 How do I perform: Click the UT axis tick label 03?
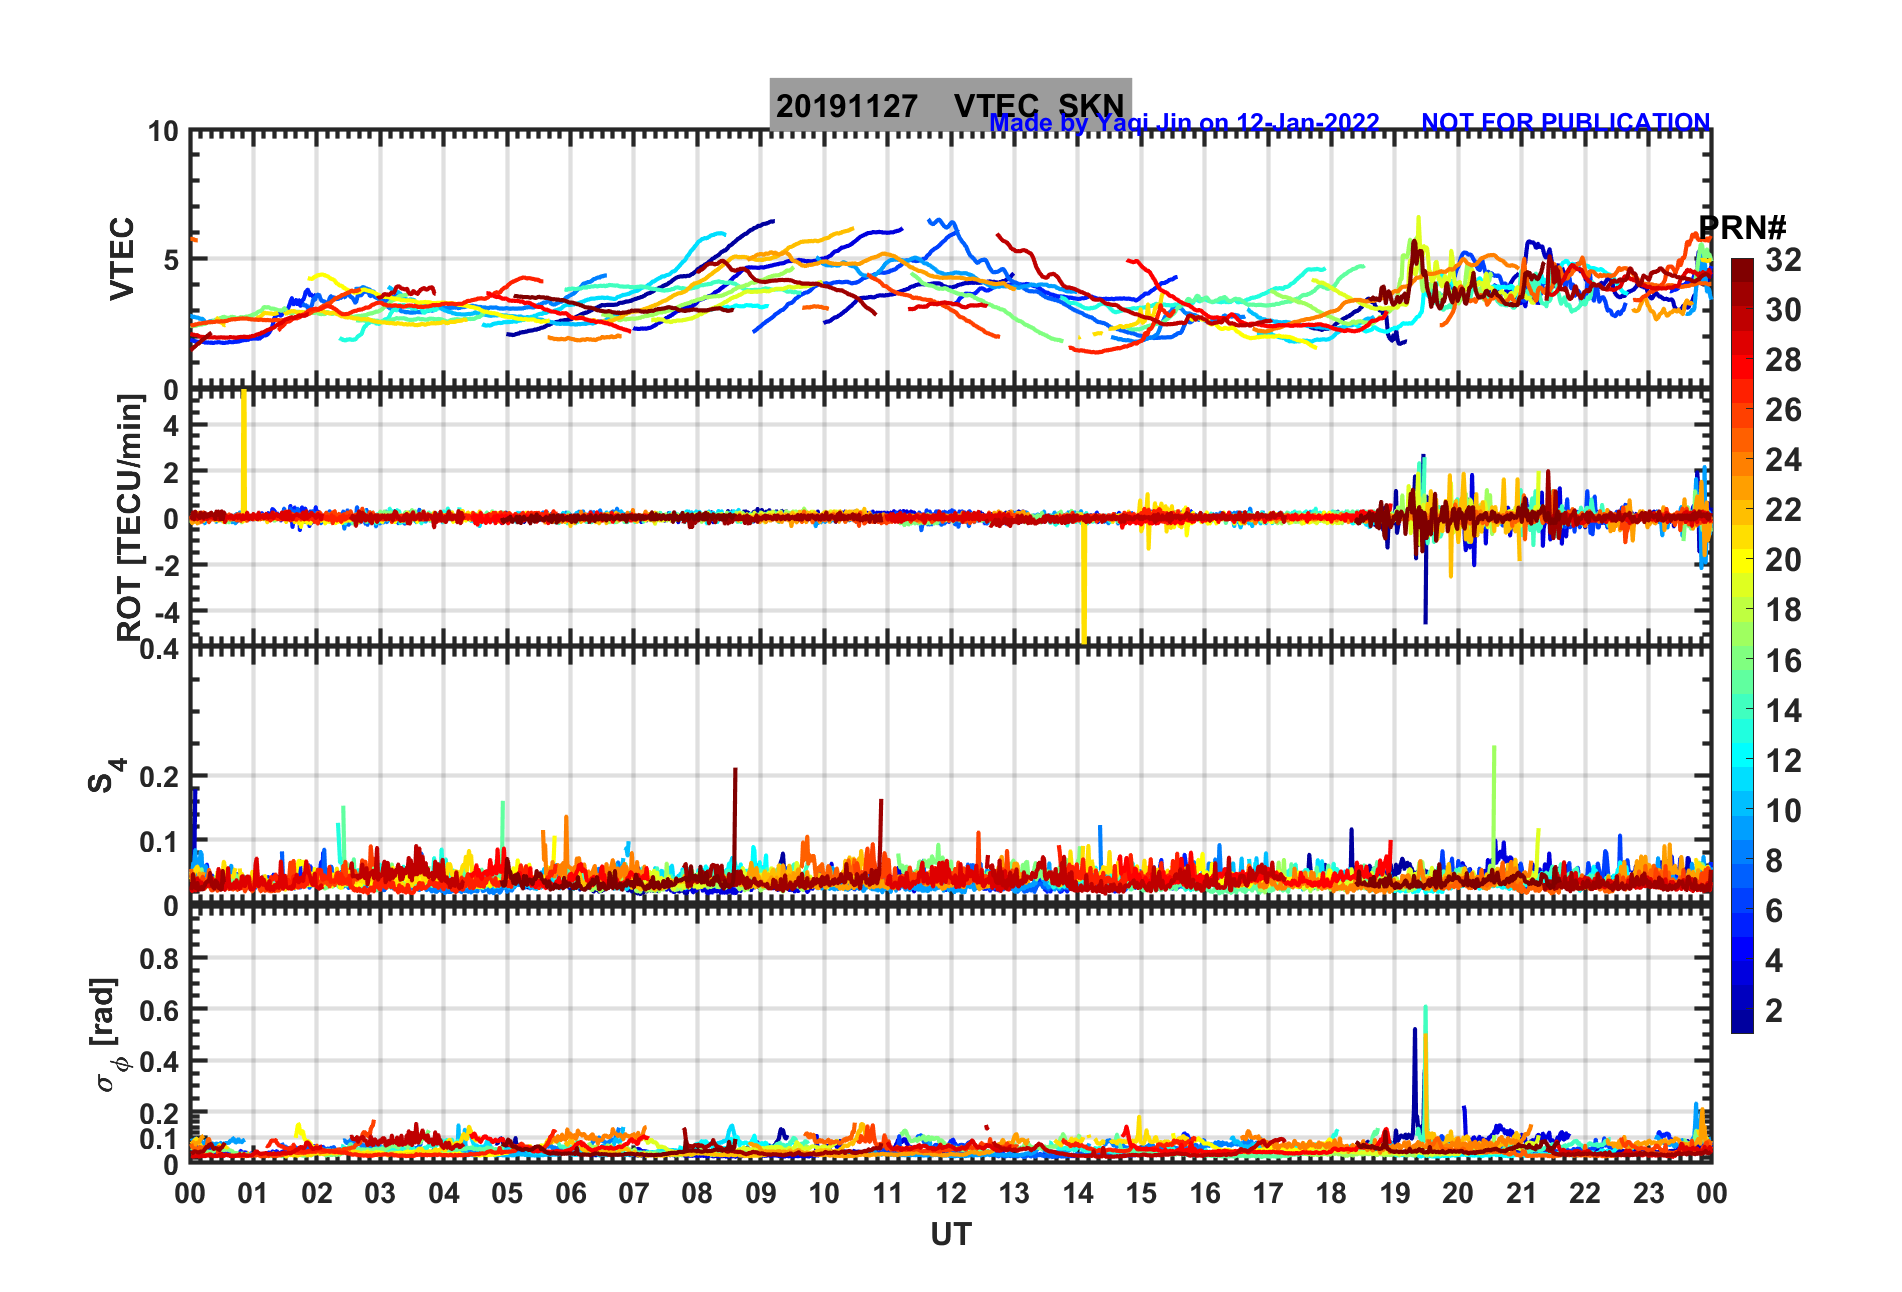coord(380,1193)
